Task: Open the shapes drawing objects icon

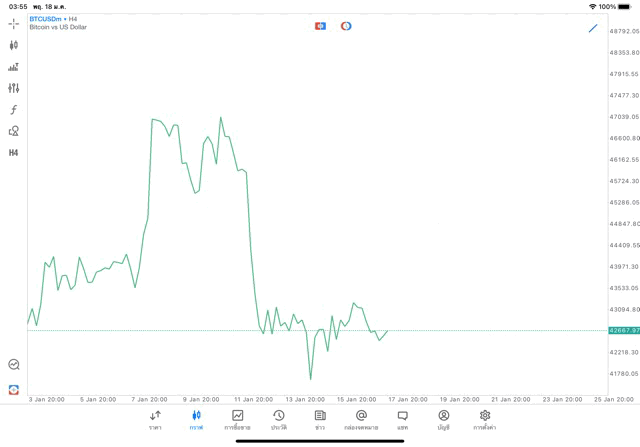Action: pos(14,131)
